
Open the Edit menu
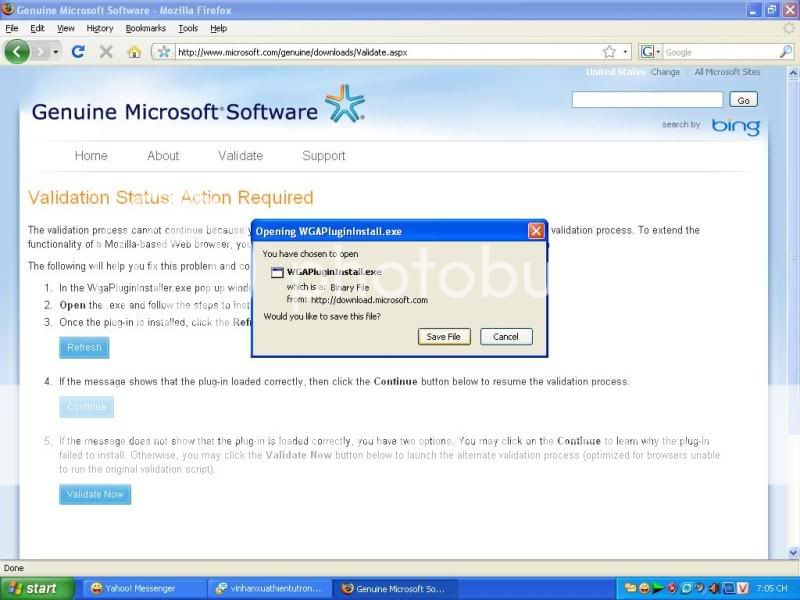click(37, 29)
